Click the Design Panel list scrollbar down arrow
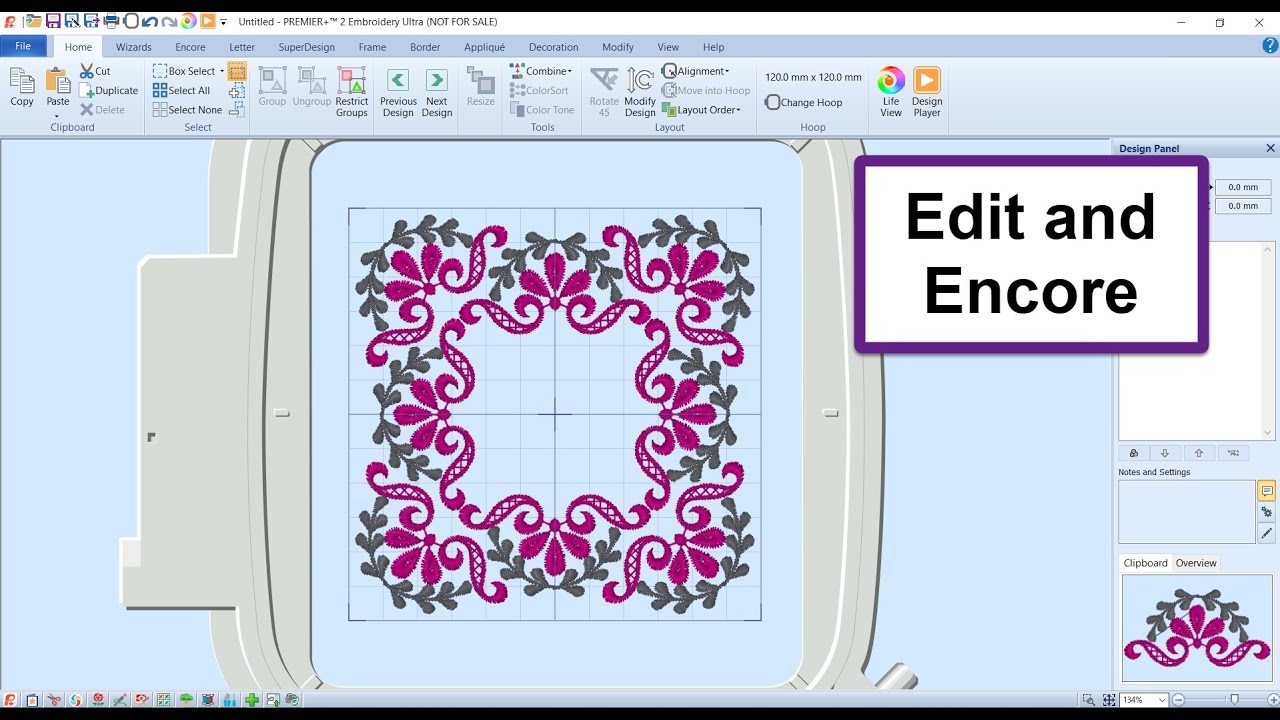 pyautogui.click(x=1269, y=433)
